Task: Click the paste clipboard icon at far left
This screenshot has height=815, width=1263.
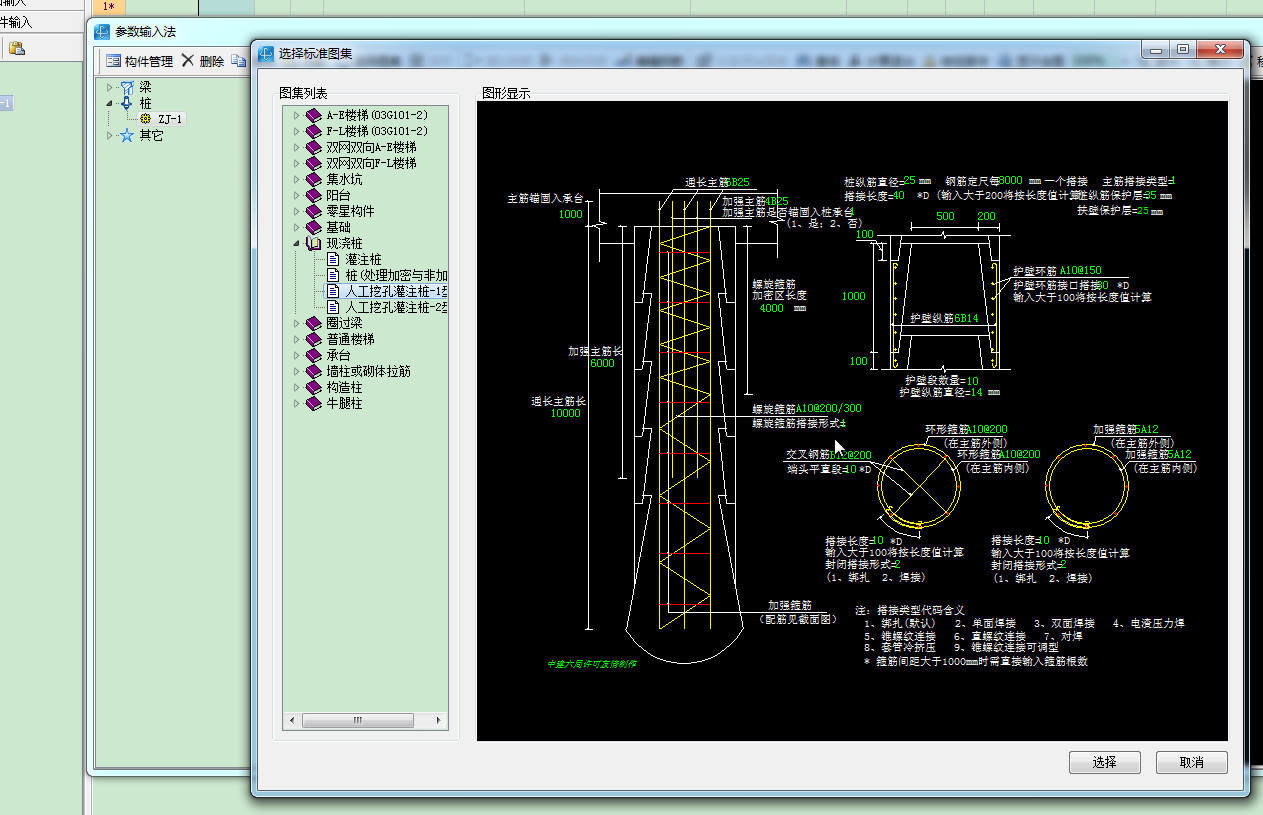Action: point(17,47)
